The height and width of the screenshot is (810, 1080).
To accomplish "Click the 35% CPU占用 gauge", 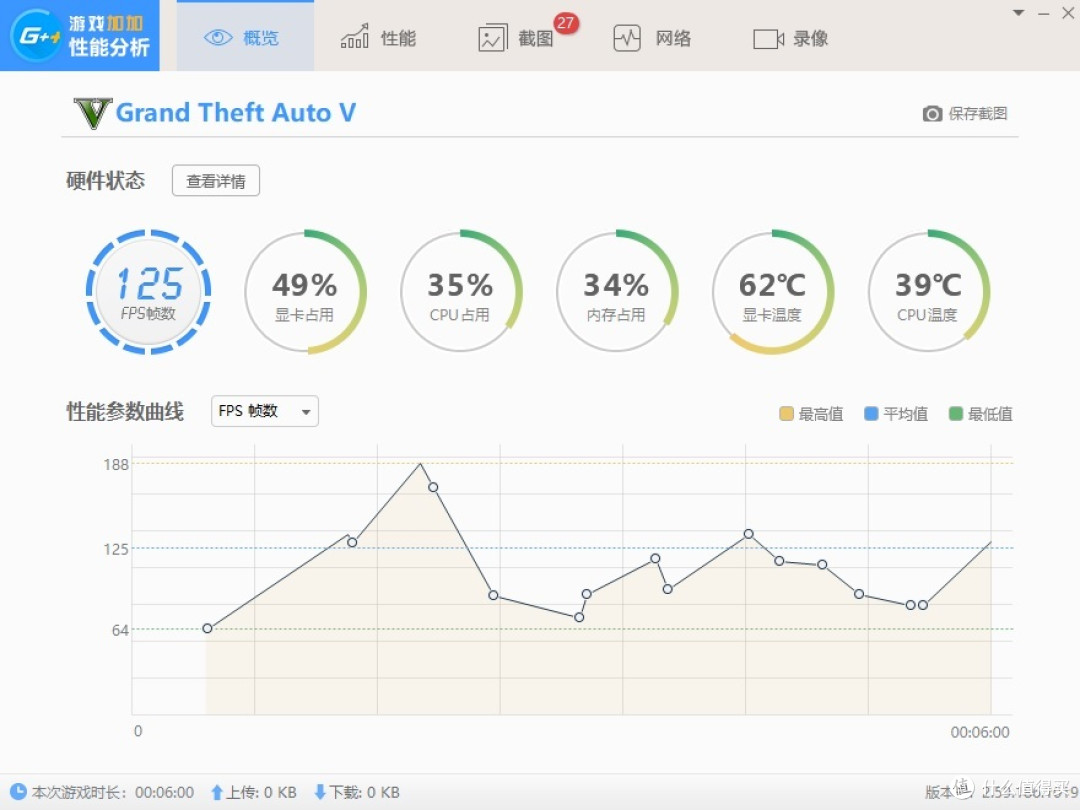I will 460,291.
